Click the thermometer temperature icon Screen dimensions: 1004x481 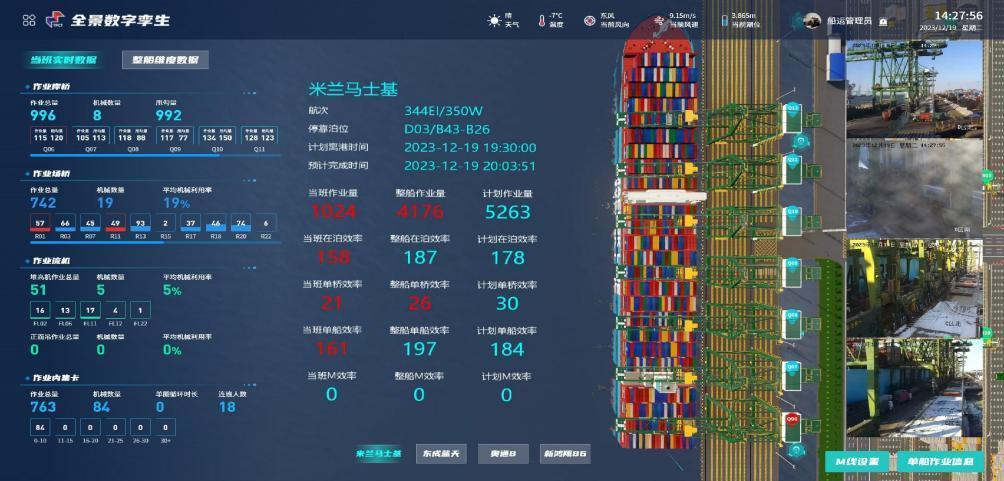click(x=541, y=20)
